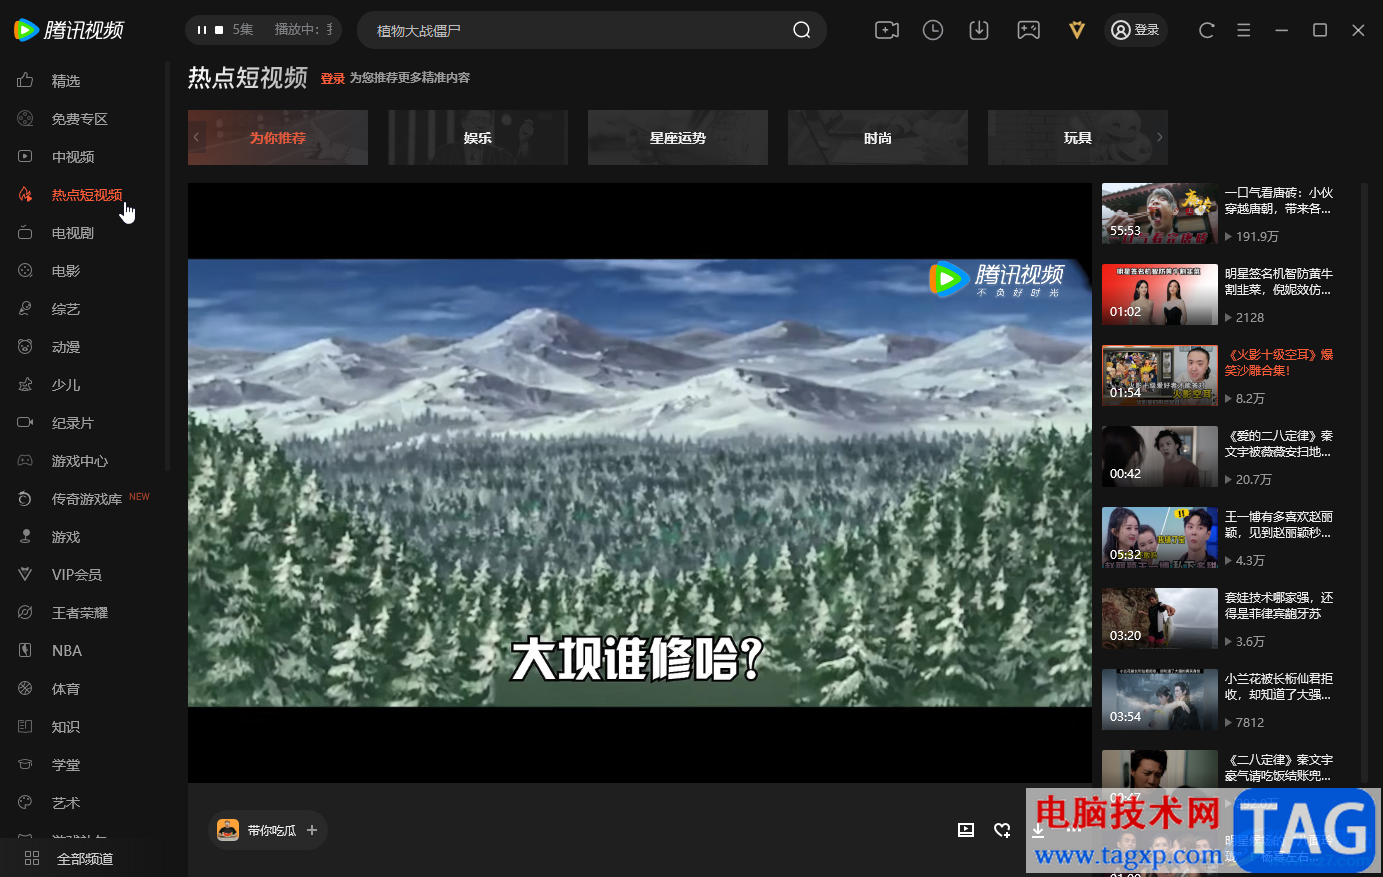Click the 少儿 sidebar icon
Image resolution: width=1383 pixels, height=877 pixels.
click(x=25, y=385)
